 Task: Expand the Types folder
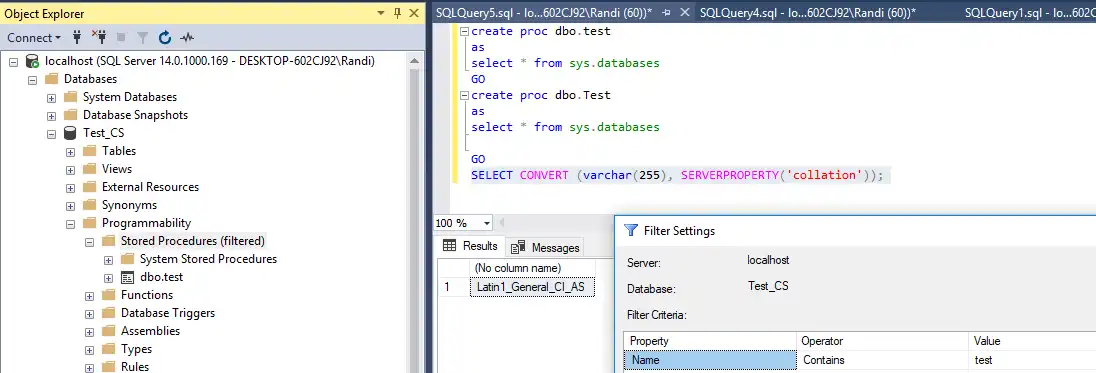pyautogui.click(x=89, y=350)
